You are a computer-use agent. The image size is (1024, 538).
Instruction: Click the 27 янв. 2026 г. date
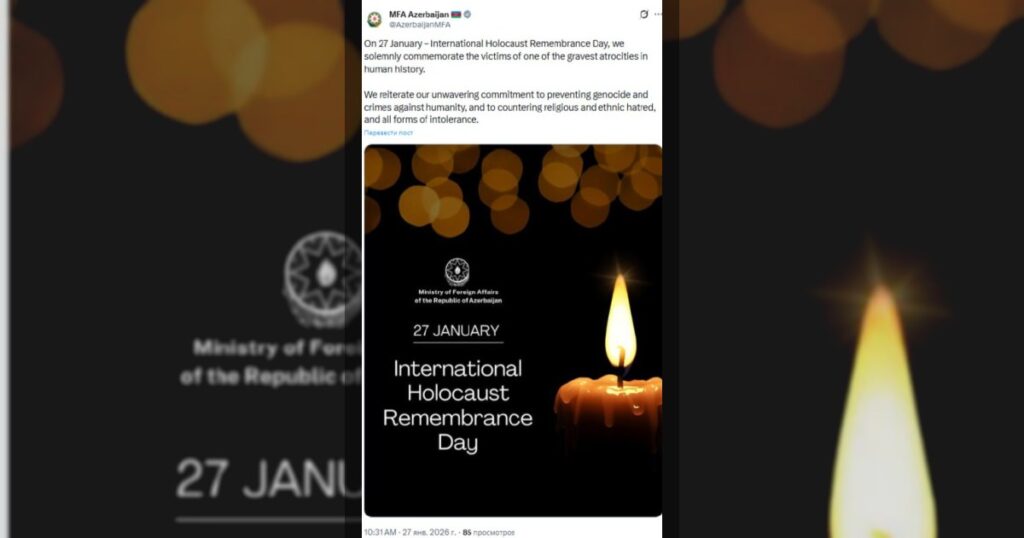click(429, 533)
